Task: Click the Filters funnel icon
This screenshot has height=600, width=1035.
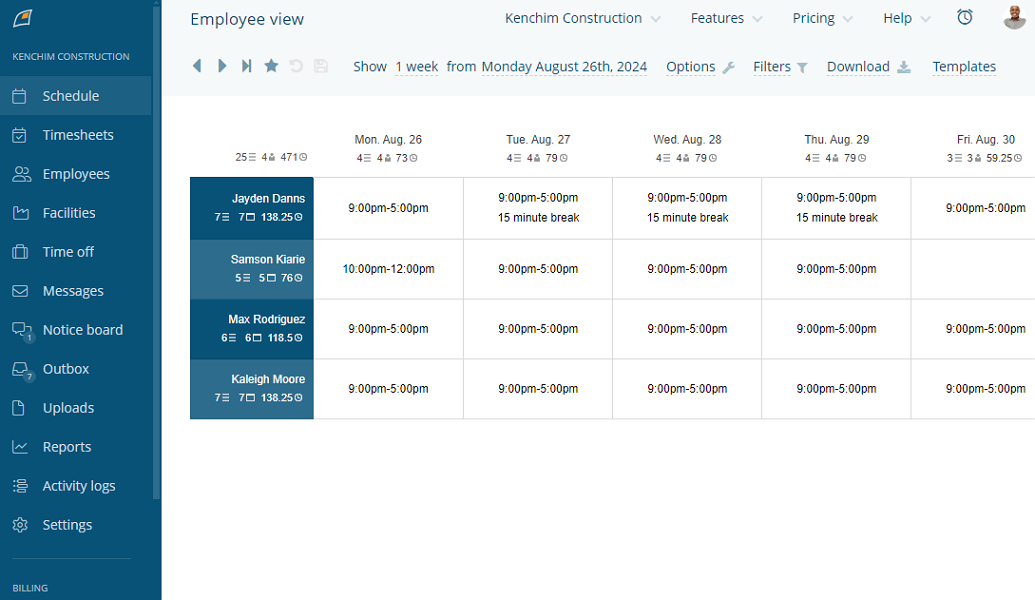Action: (x=802, y=68)
